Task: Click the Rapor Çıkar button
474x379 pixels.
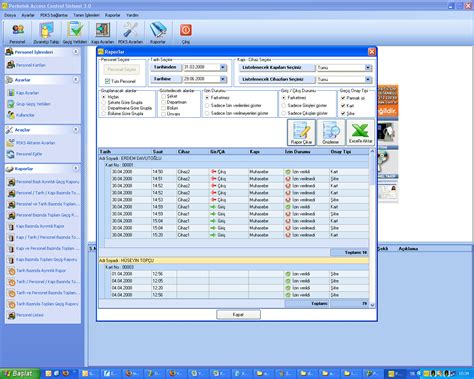Action: [x=301, y=133]
